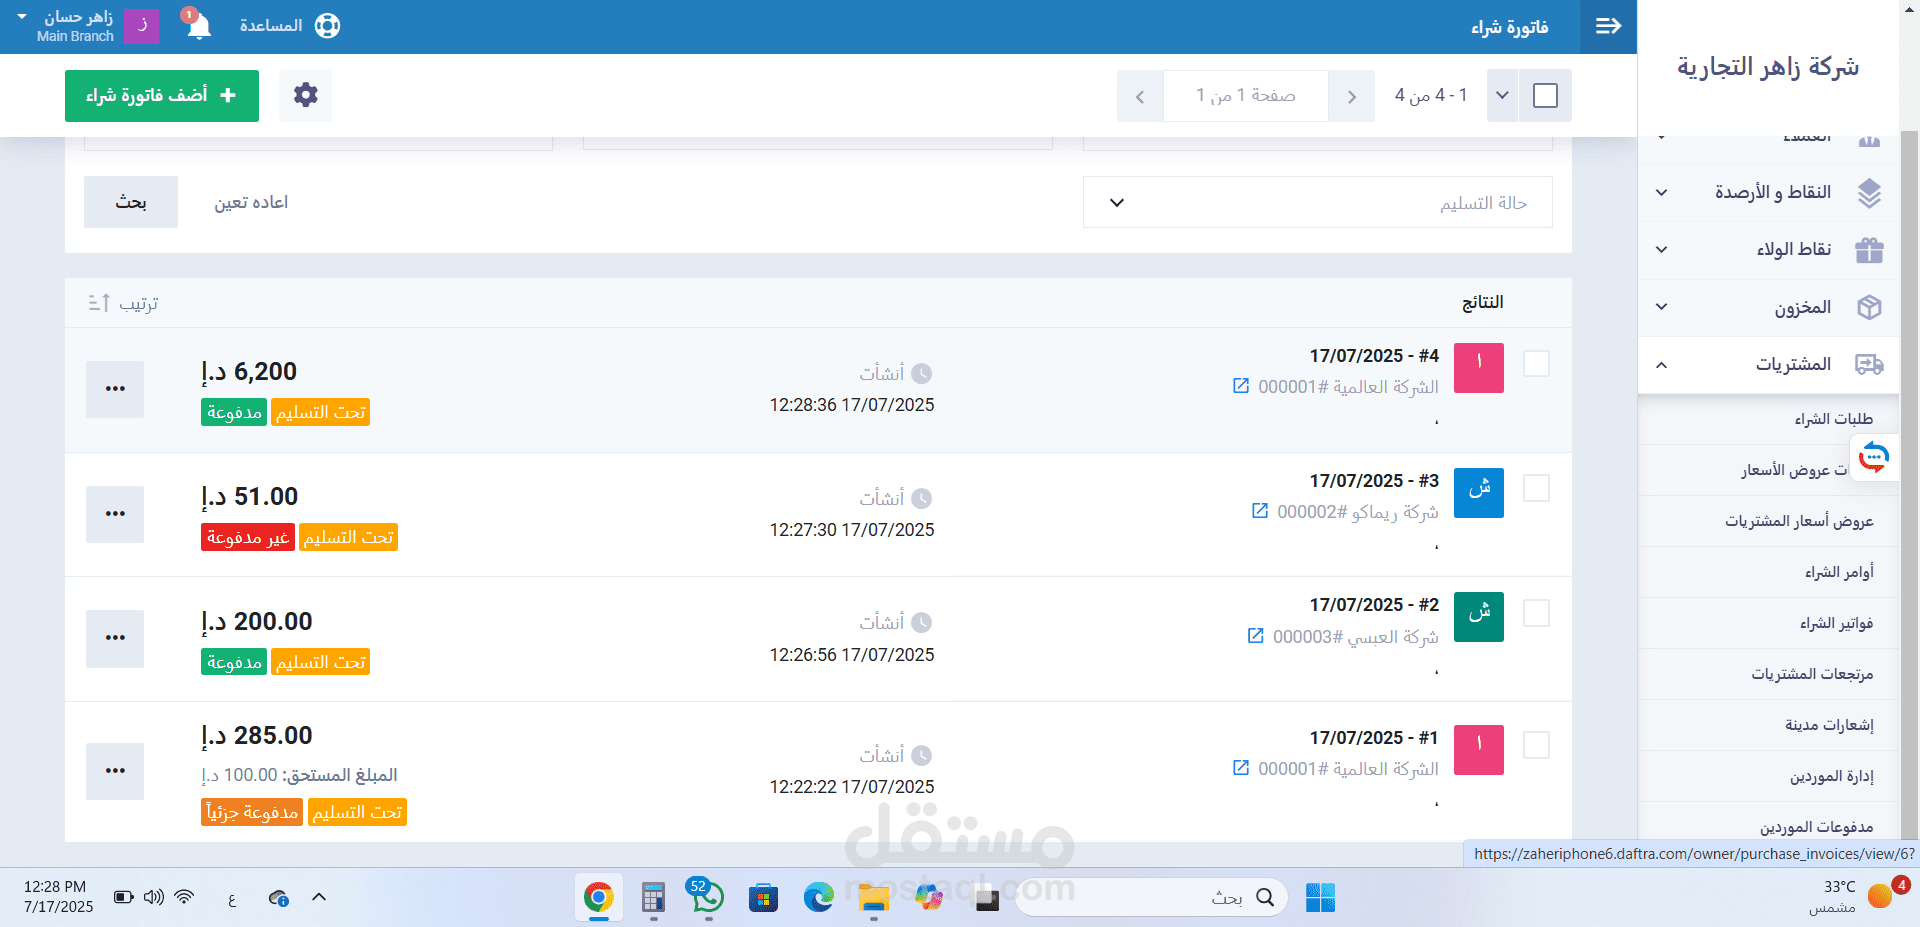The image size is (1920, 927).
Task: Tick the checkbox for invoice #4
Action: [1536, 364]
